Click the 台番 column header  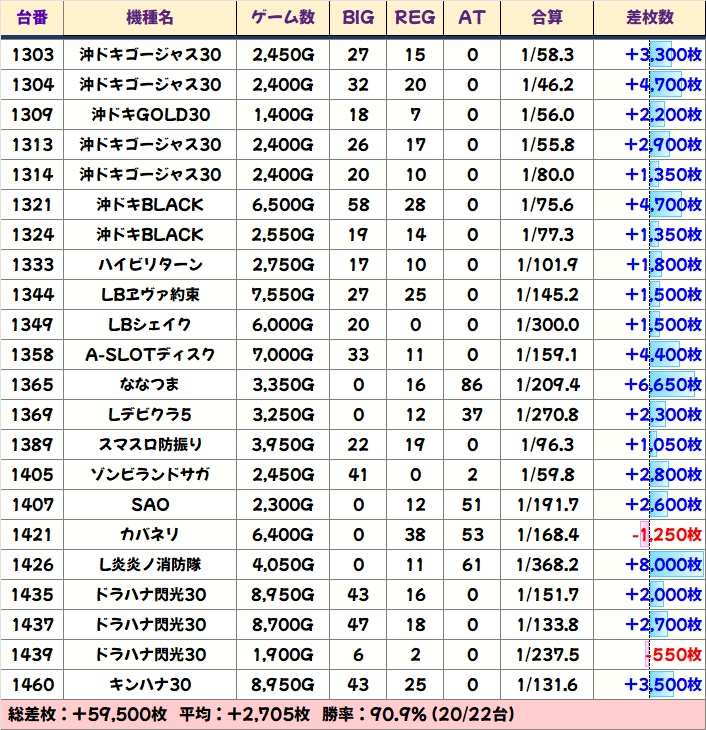[x=32, y=18]
